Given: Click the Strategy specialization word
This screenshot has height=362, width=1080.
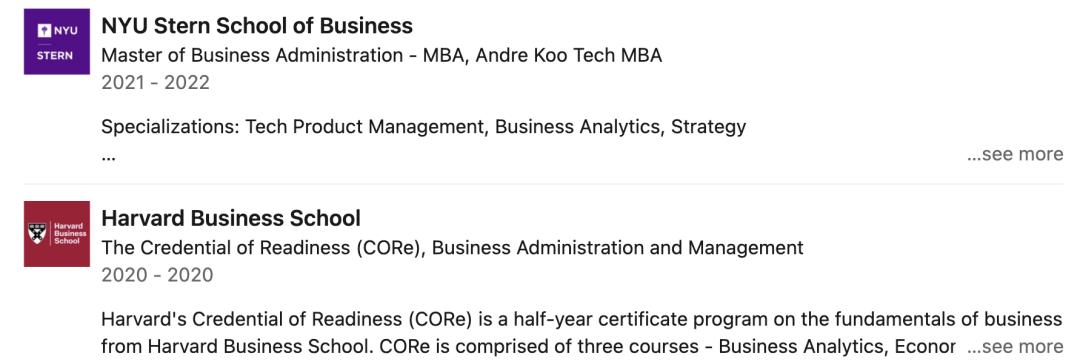Looking at the screenshot, I should pos(709,127).
